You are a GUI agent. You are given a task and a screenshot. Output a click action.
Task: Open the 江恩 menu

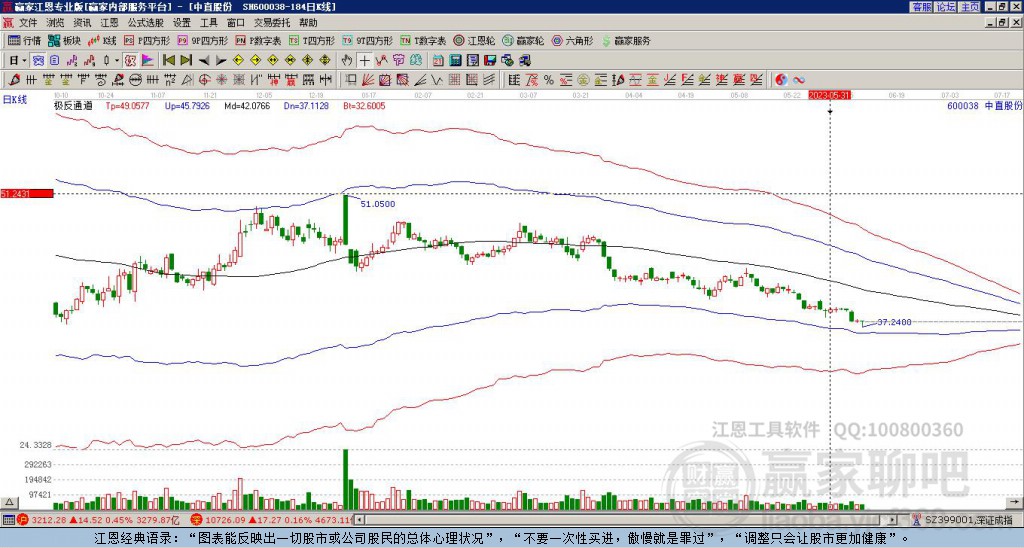click(109, 23)
